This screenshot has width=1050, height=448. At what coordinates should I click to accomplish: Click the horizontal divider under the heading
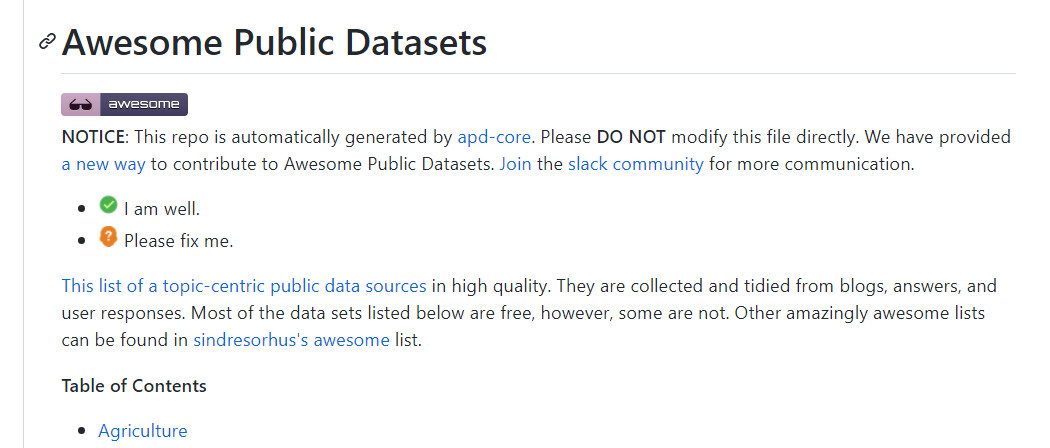coord(538,73)
